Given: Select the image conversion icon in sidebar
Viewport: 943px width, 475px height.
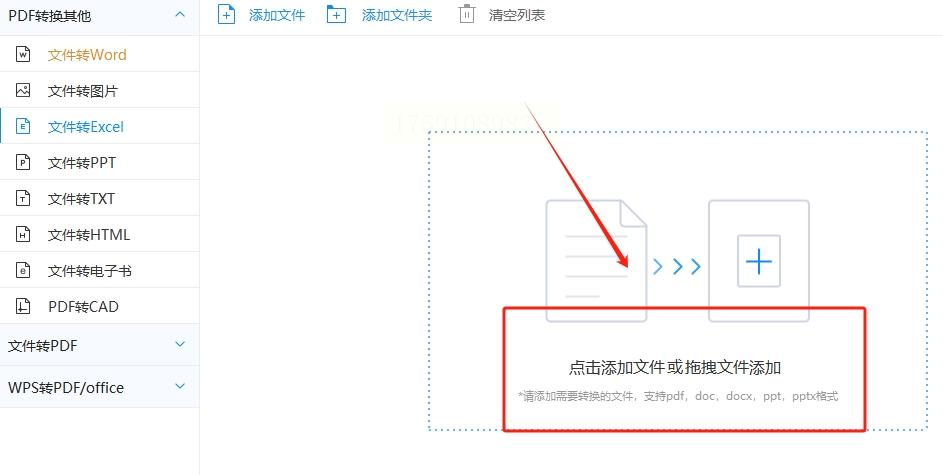Looking at the screenshot, I should pos(23,91).
